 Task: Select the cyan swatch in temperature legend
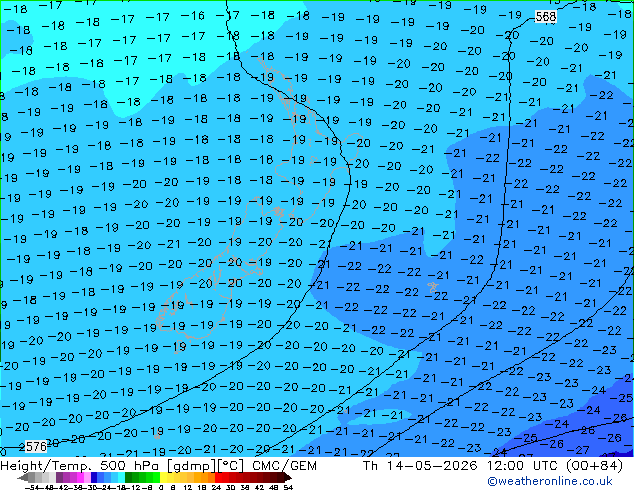pos(121,477)
